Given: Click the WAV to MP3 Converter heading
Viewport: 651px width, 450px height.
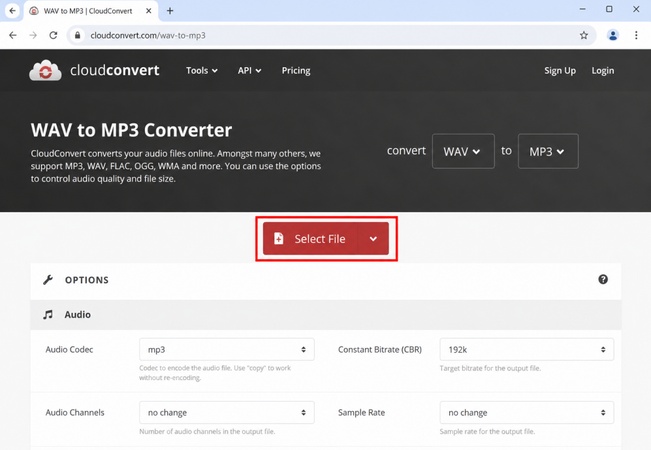Looking at the screenshot, I should coord(131,130).
